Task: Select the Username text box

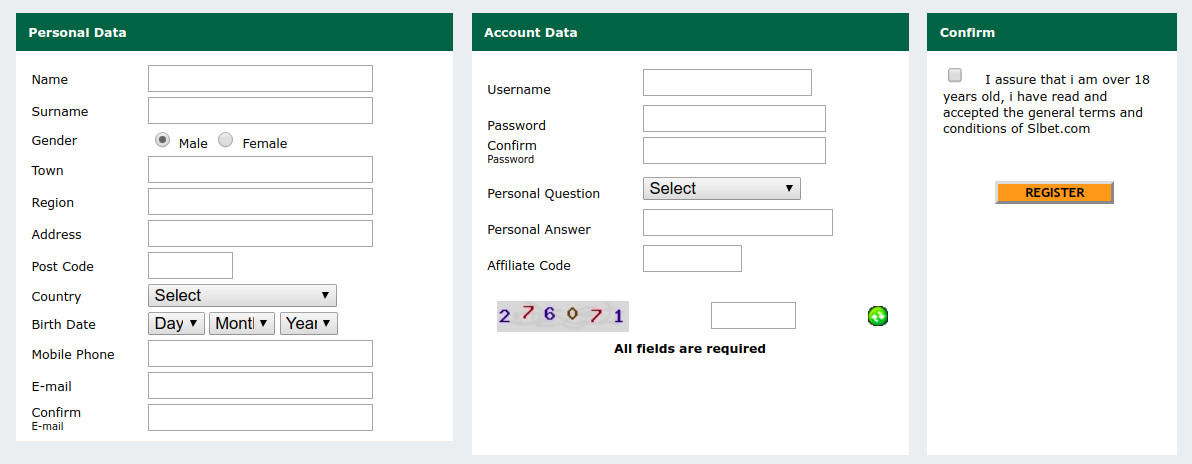Action: (x=728, y=82)
